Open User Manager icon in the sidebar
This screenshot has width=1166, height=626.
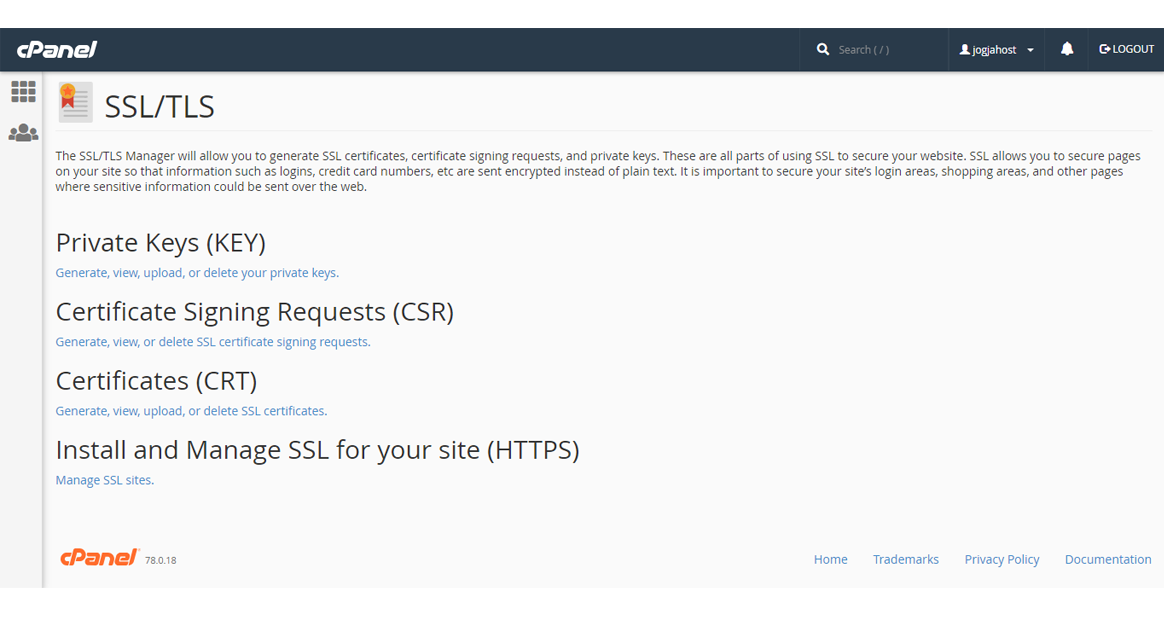[24, 133]
